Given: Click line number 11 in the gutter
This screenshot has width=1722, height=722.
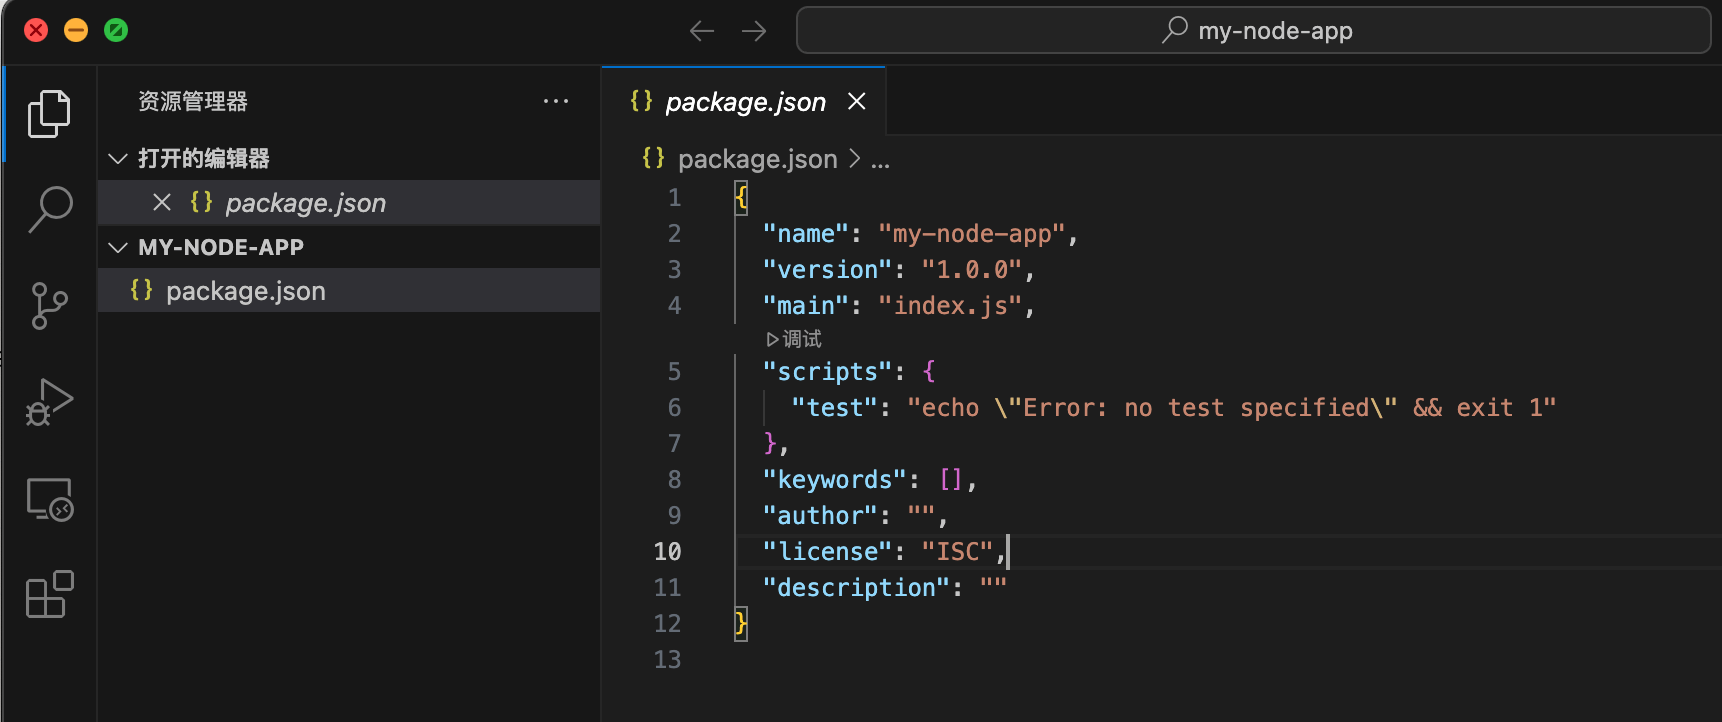Looking at the screenshot, I should pos(667,588).
